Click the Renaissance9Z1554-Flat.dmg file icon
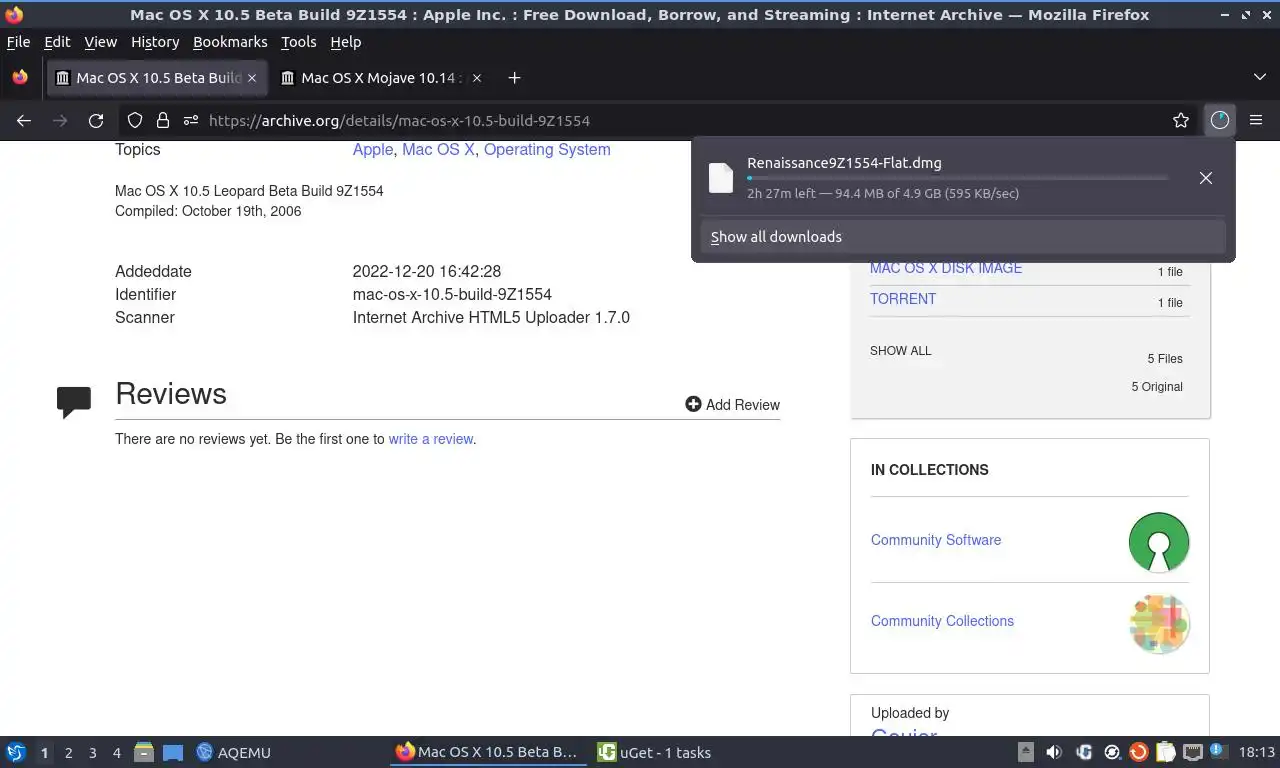The width and height of the screenshot is (1280, 768). [721, 178]
